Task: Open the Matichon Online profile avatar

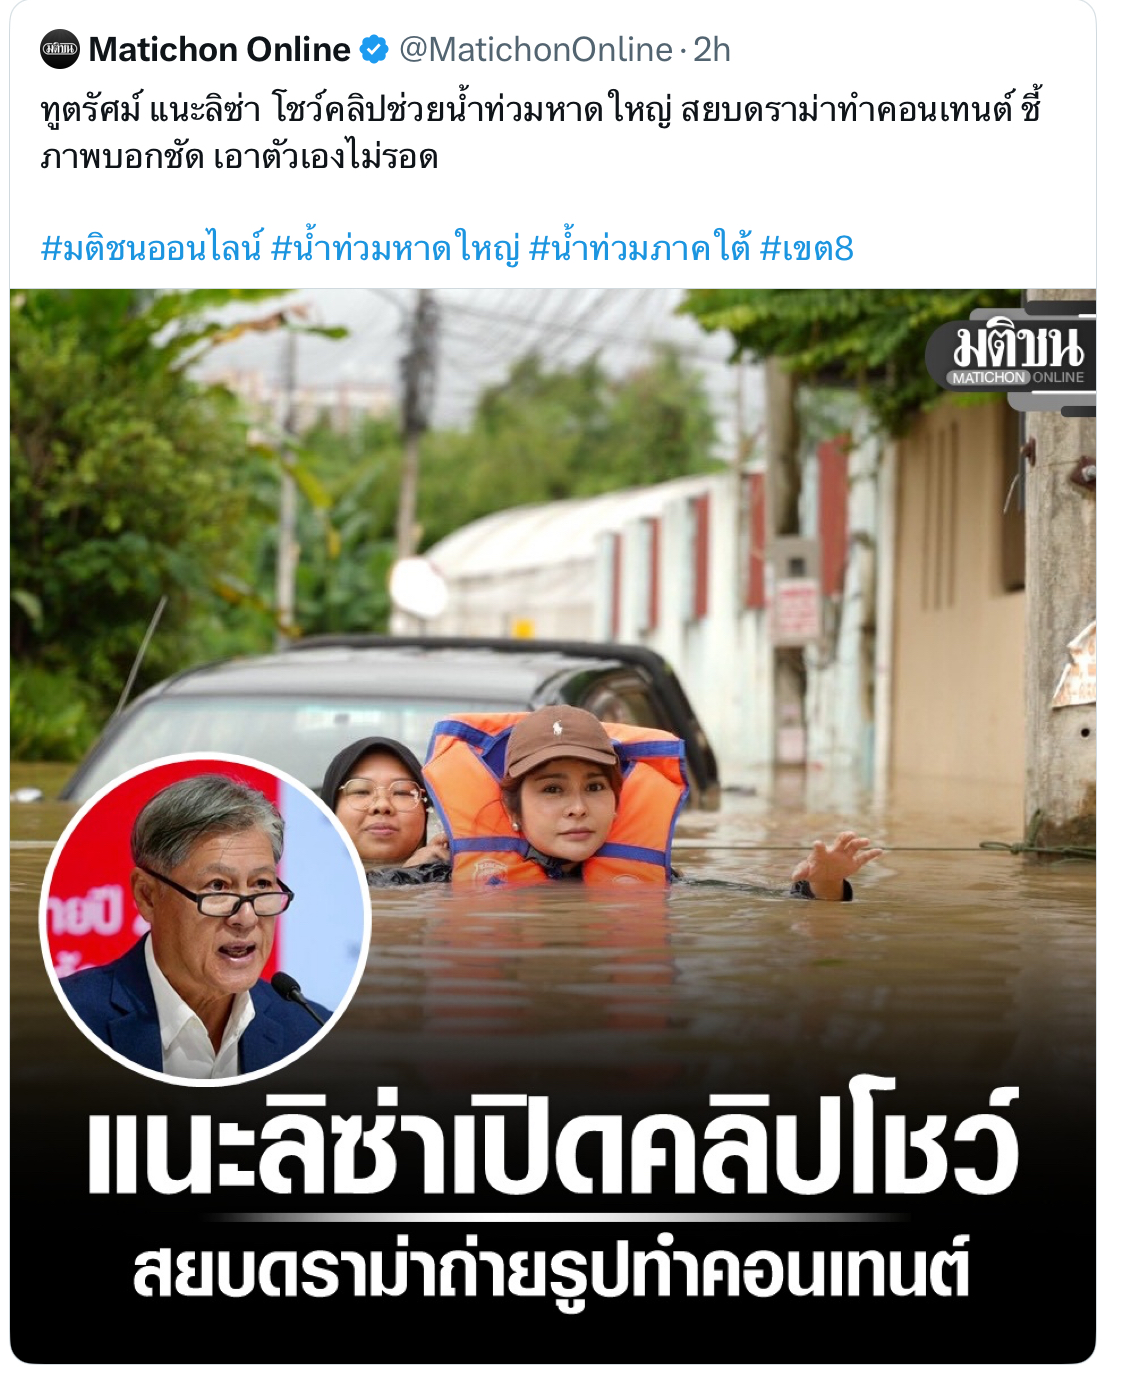Action: pyautogui.click(x=60, y=49)
